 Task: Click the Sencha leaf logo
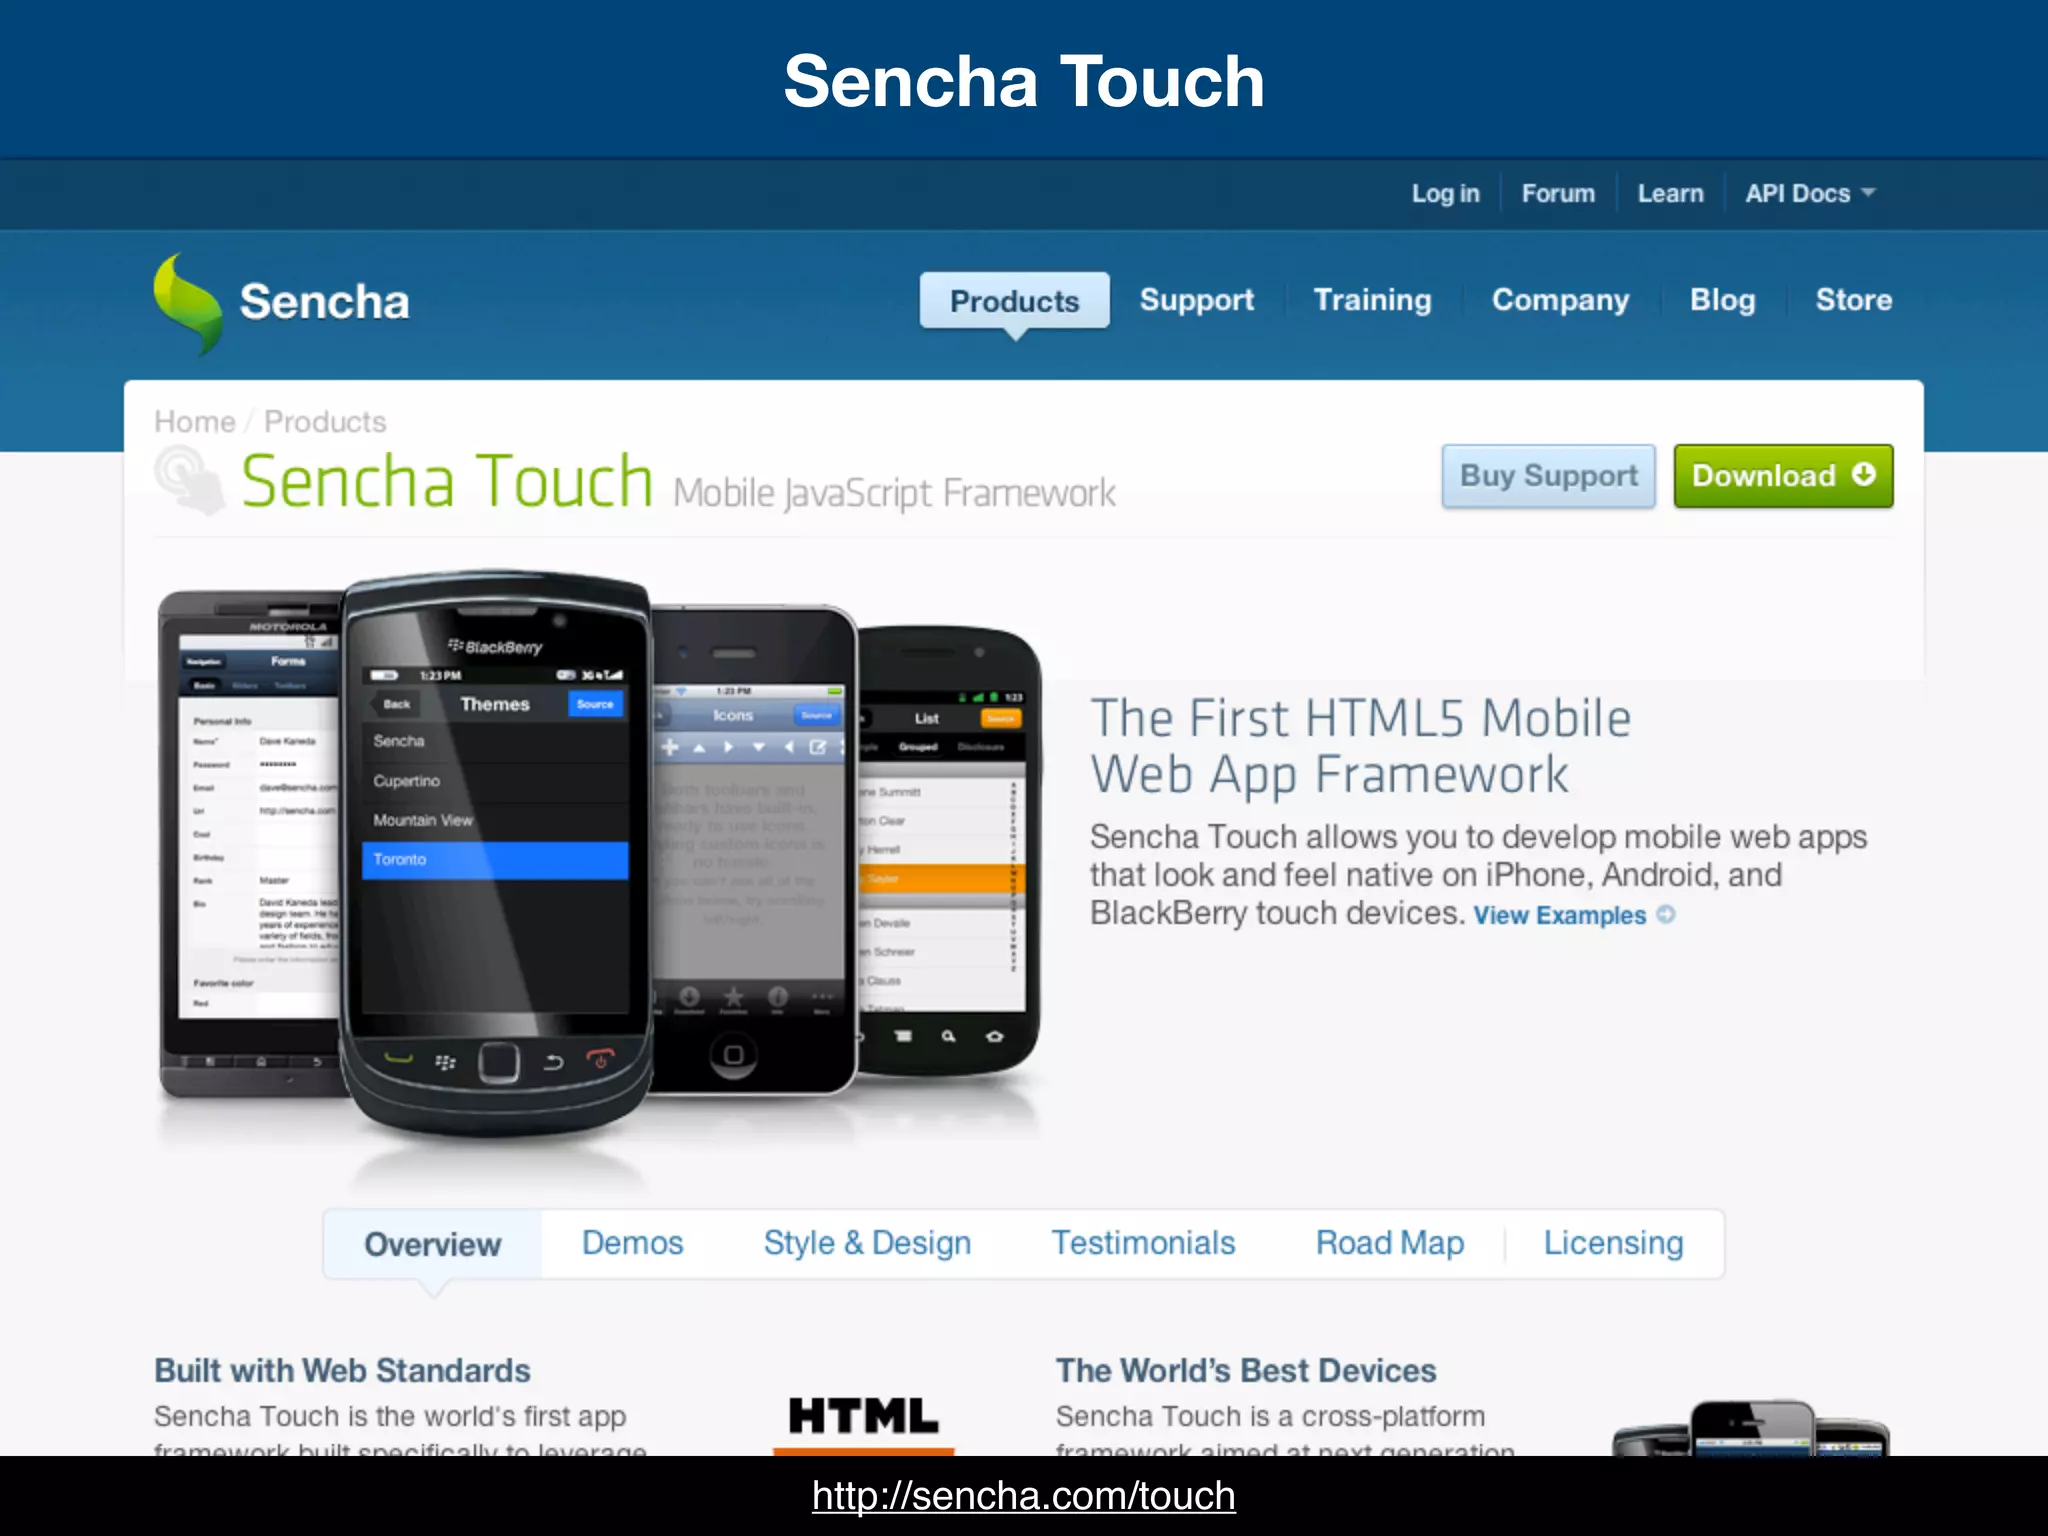(x=188, y=304)
